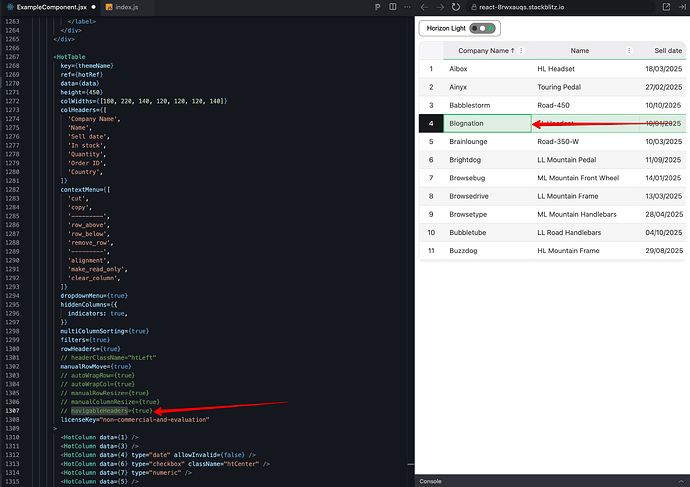
Task: Click the ML Mountain Handlebars cell
Action: [x=585, y=214]
